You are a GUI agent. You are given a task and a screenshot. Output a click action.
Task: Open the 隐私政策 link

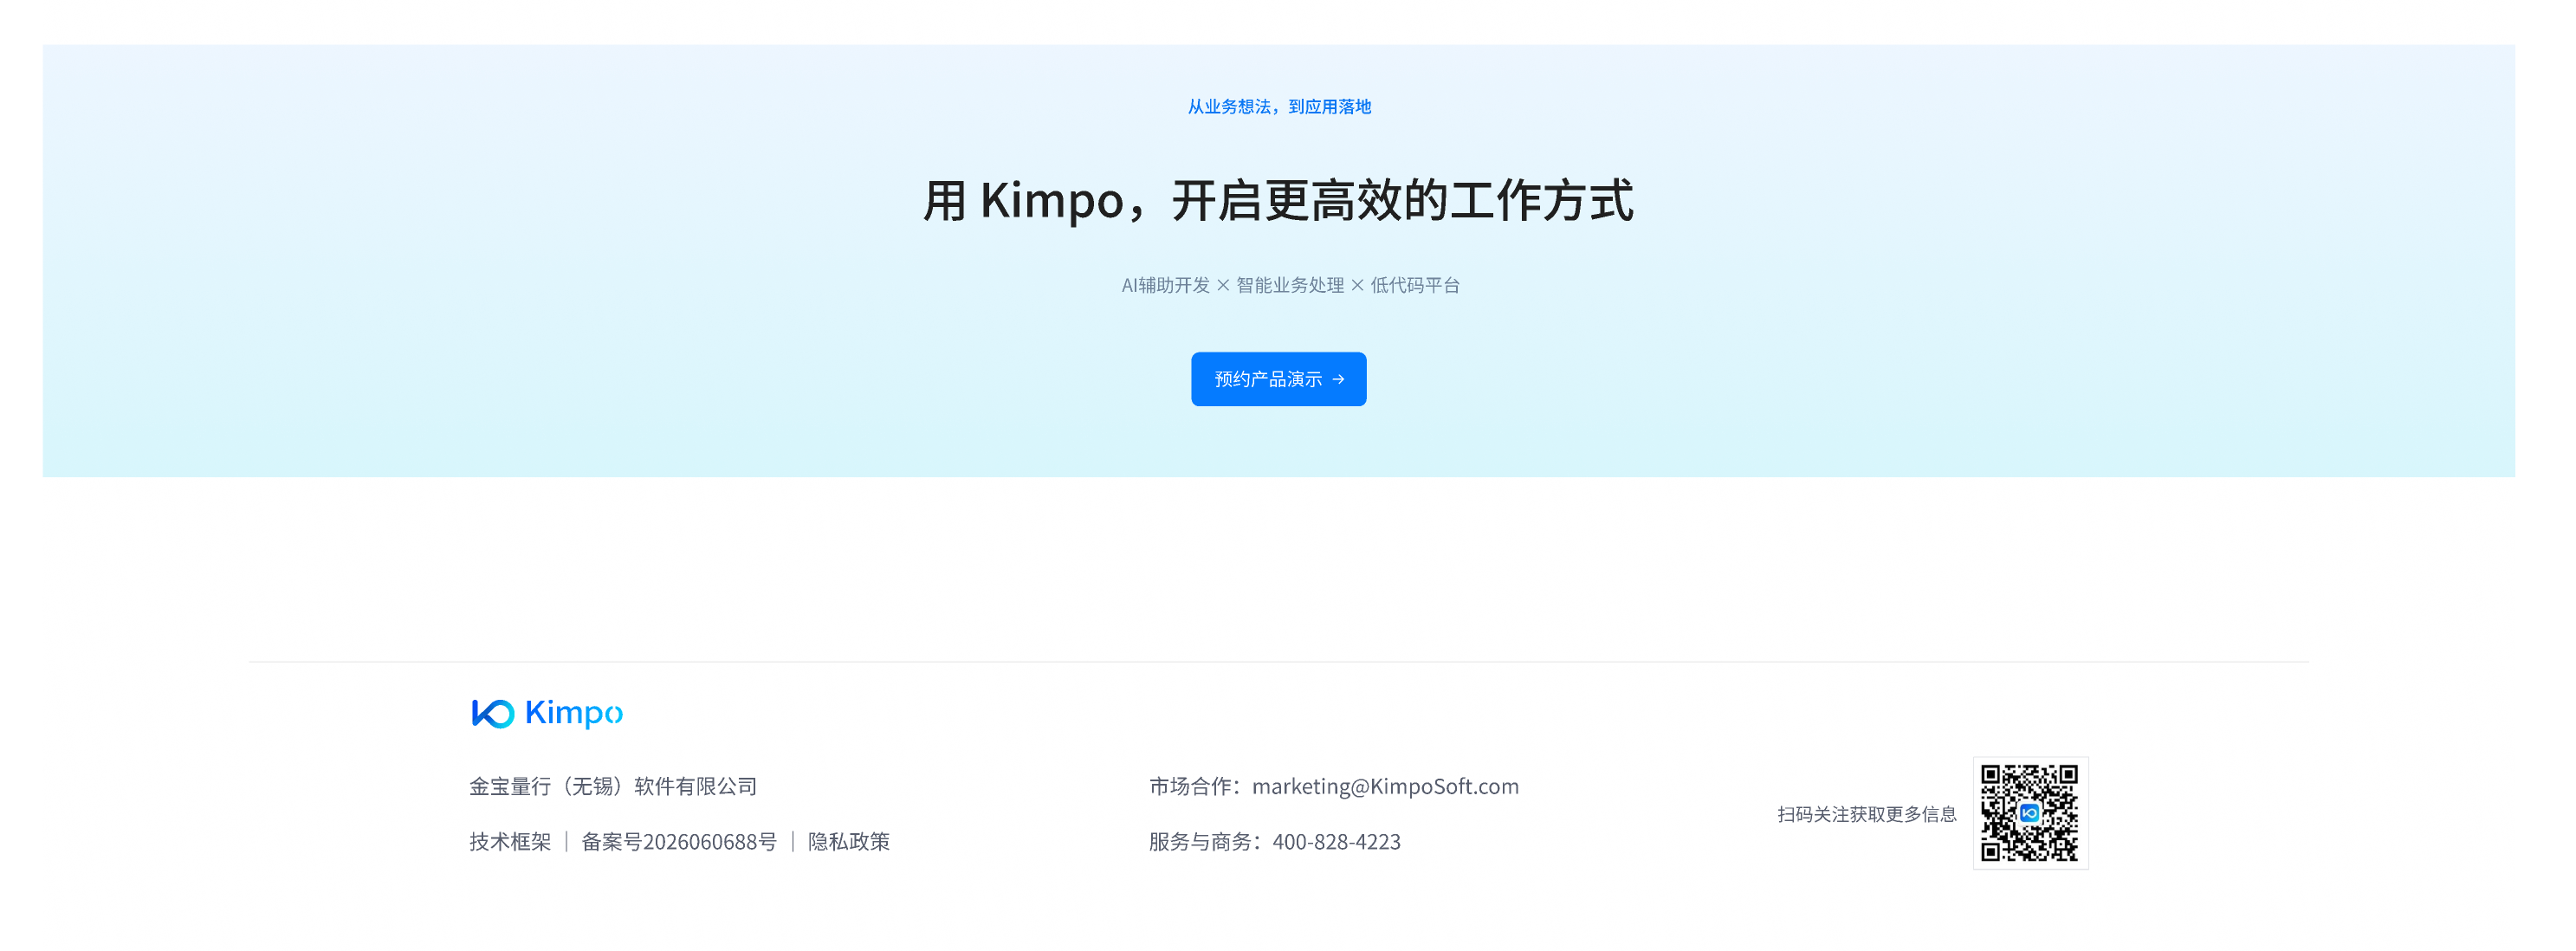pos(849,842)
